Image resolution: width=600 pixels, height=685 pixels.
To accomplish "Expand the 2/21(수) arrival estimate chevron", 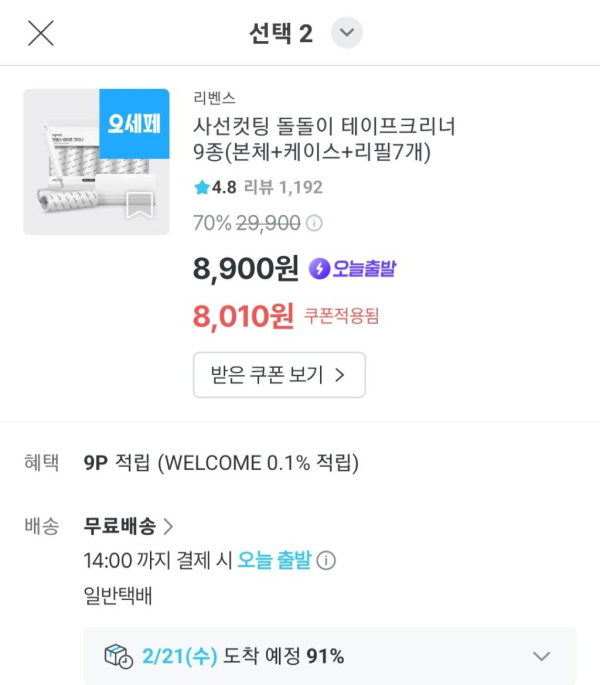I will point(541,656).
